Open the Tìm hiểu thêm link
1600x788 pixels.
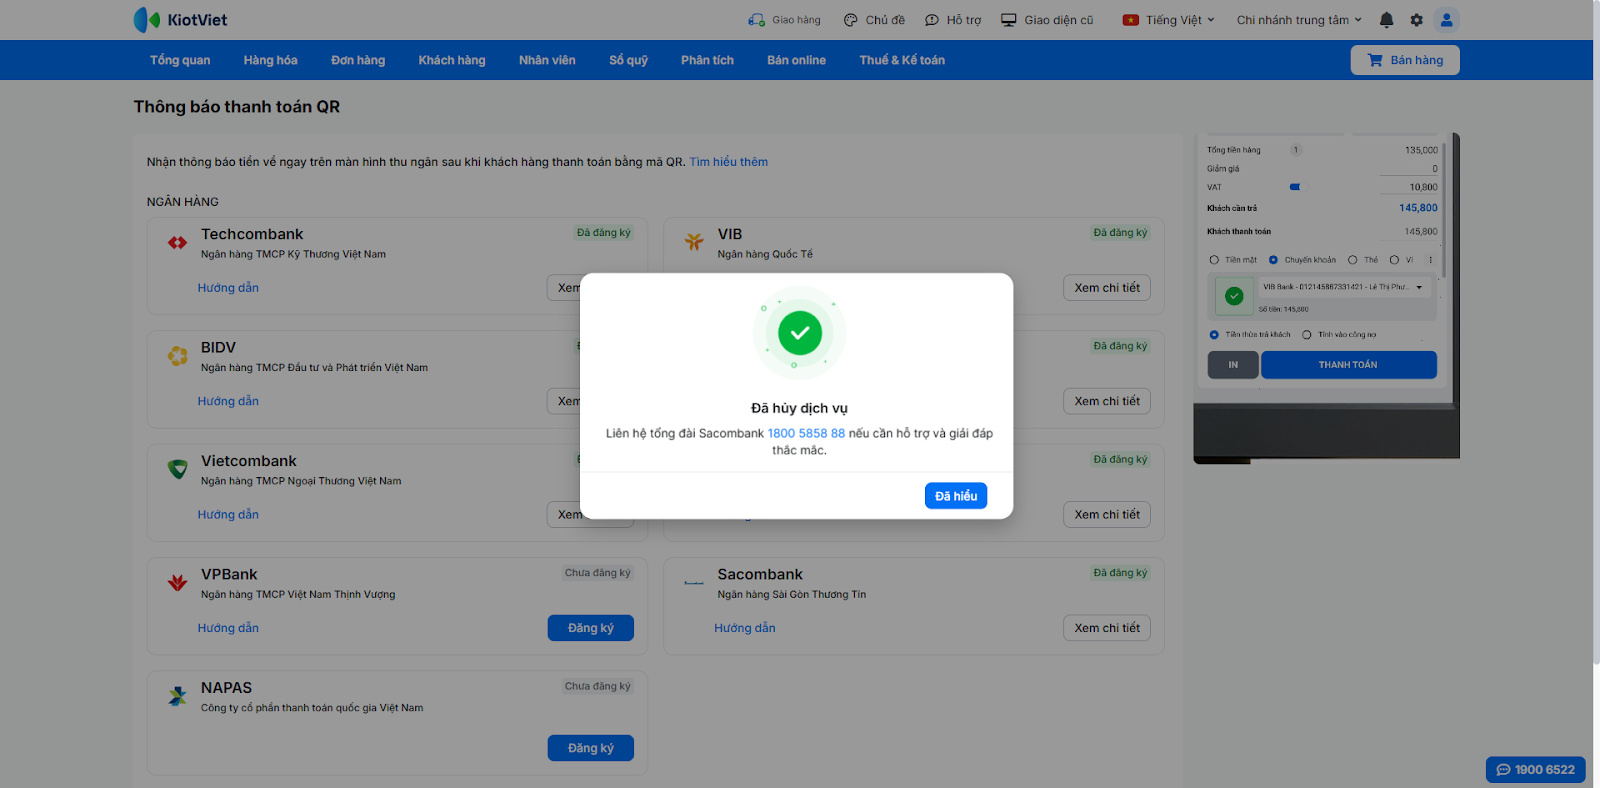click(x=729, y=162)
